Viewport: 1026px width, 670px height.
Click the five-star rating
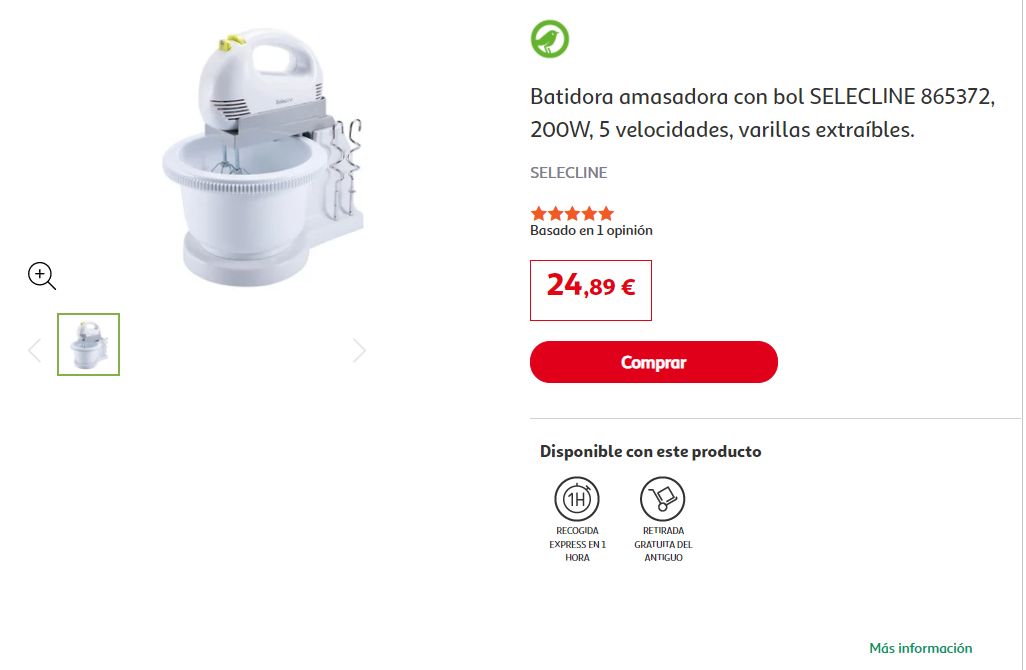(x=573, y=213)
